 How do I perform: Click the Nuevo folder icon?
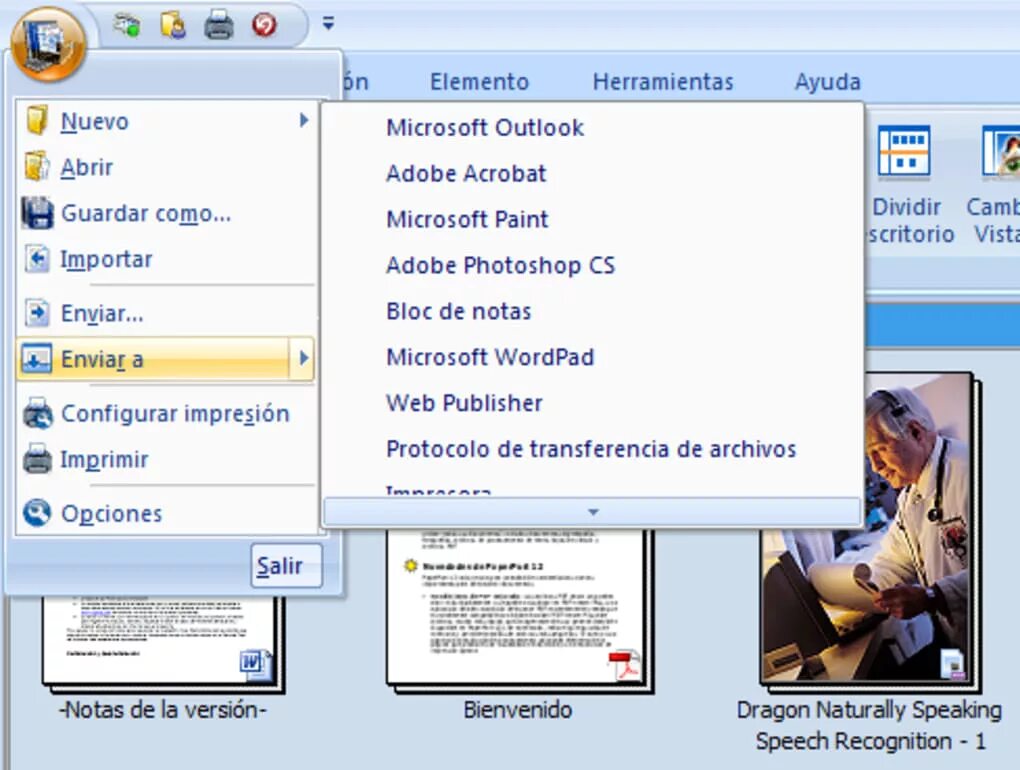(x=36, y=120)
